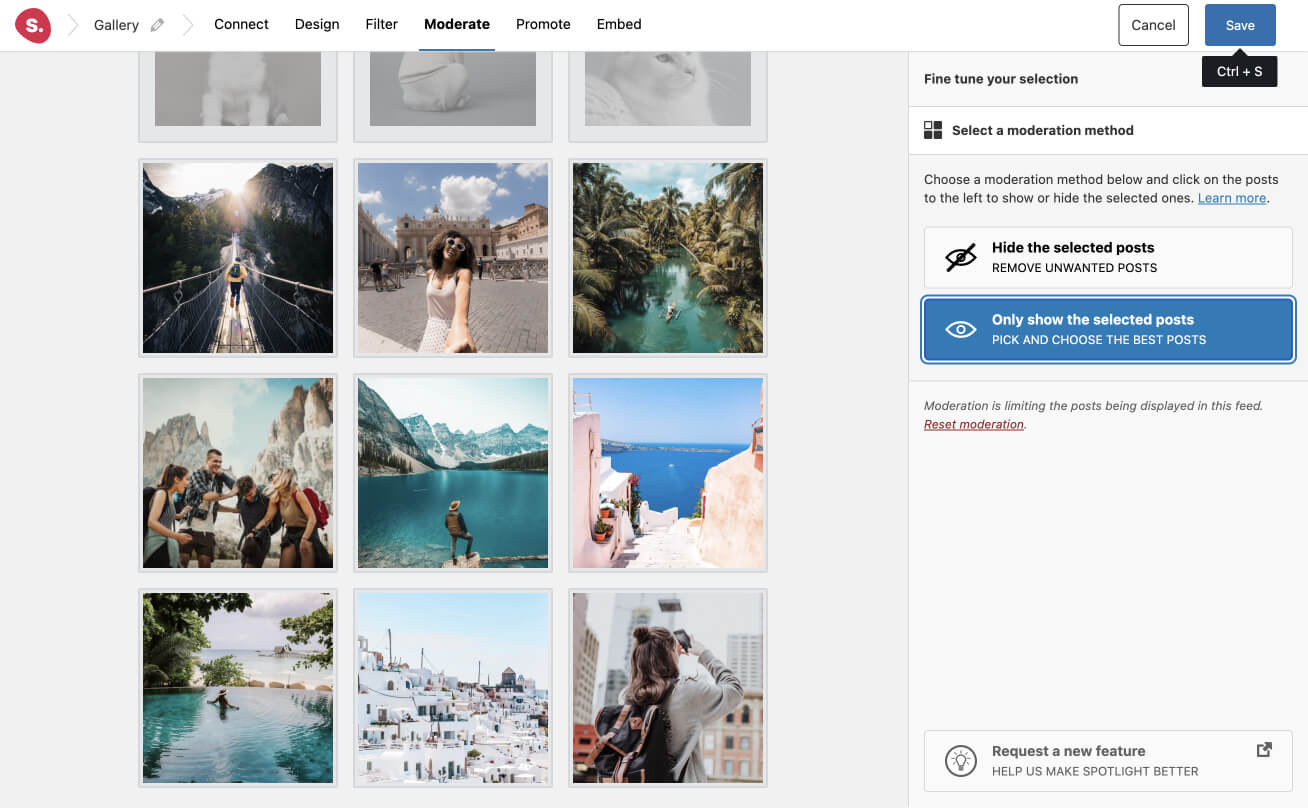This screenshot has width=1308, height=808.
Task: Select the infinity pool swimmer photo
Action: (238, 688)
